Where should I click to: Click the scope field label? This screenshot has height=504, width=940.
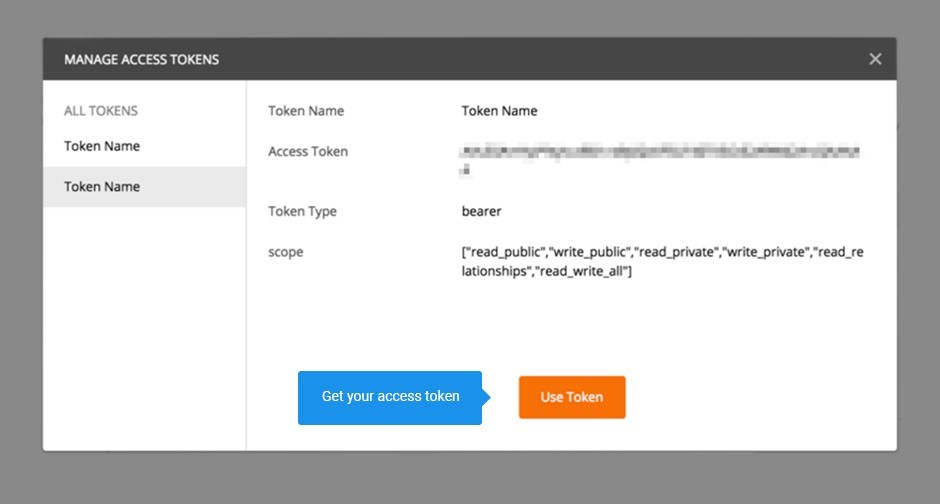[x=285, y=252]
